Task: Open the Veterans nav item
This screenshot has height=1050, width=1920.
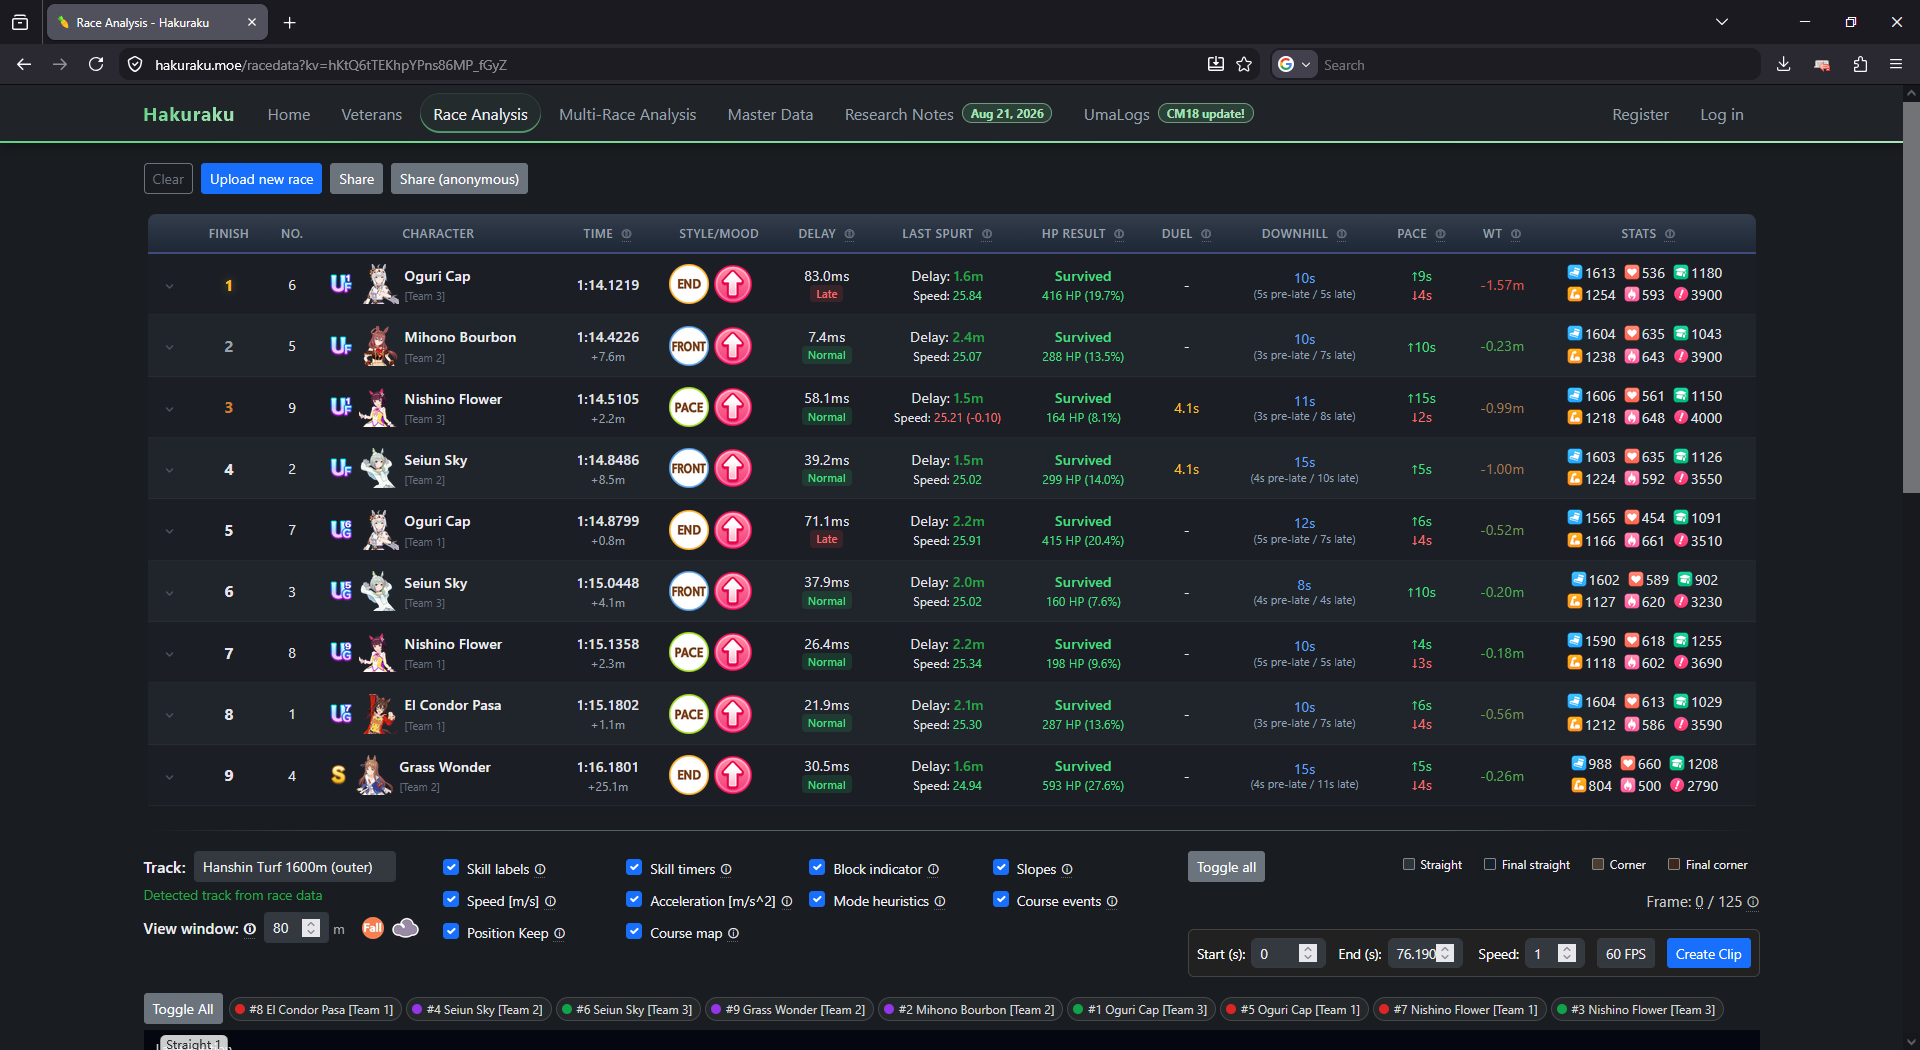Action: click(x=371, y=115)
